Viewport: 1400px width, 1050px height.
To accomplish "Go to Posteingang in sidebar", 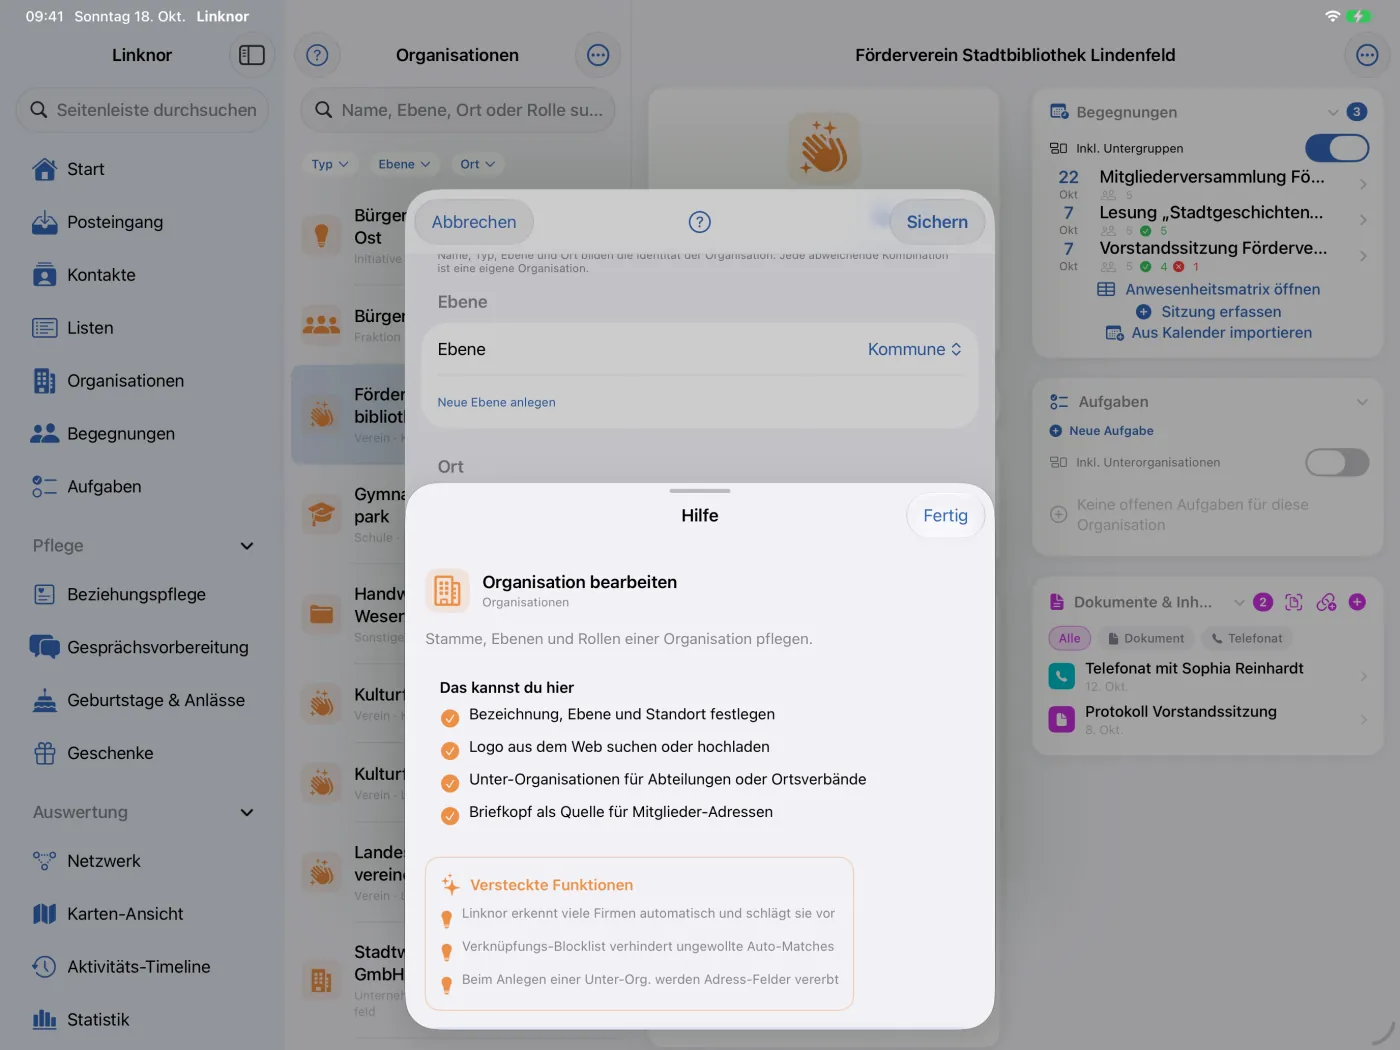I will click(x=142, y=222).
